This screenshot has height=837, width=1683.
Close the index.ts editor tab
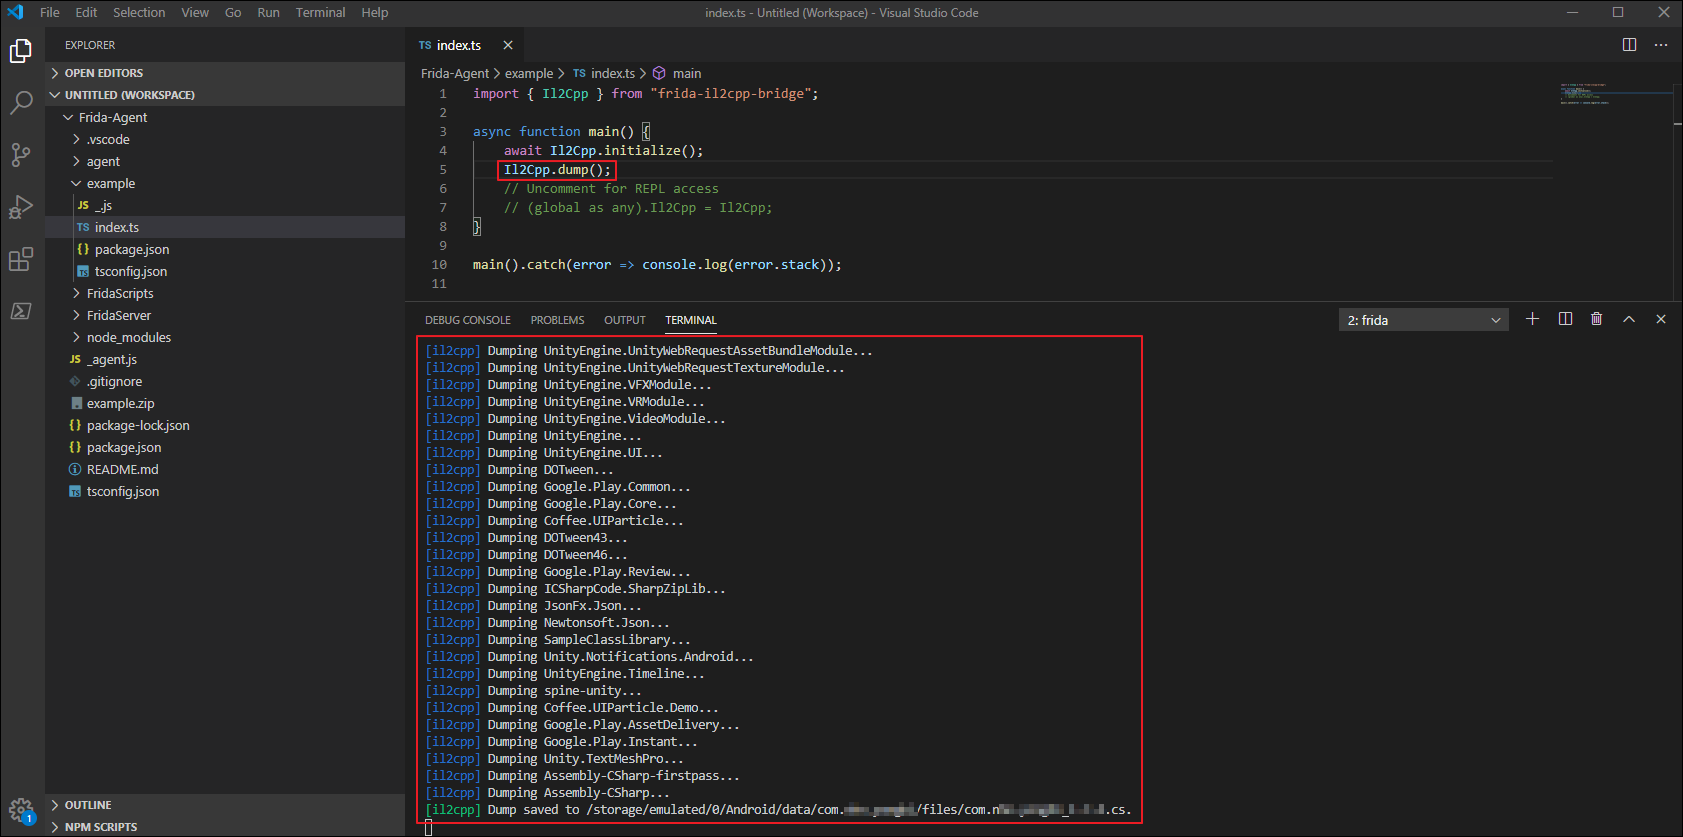508,45
